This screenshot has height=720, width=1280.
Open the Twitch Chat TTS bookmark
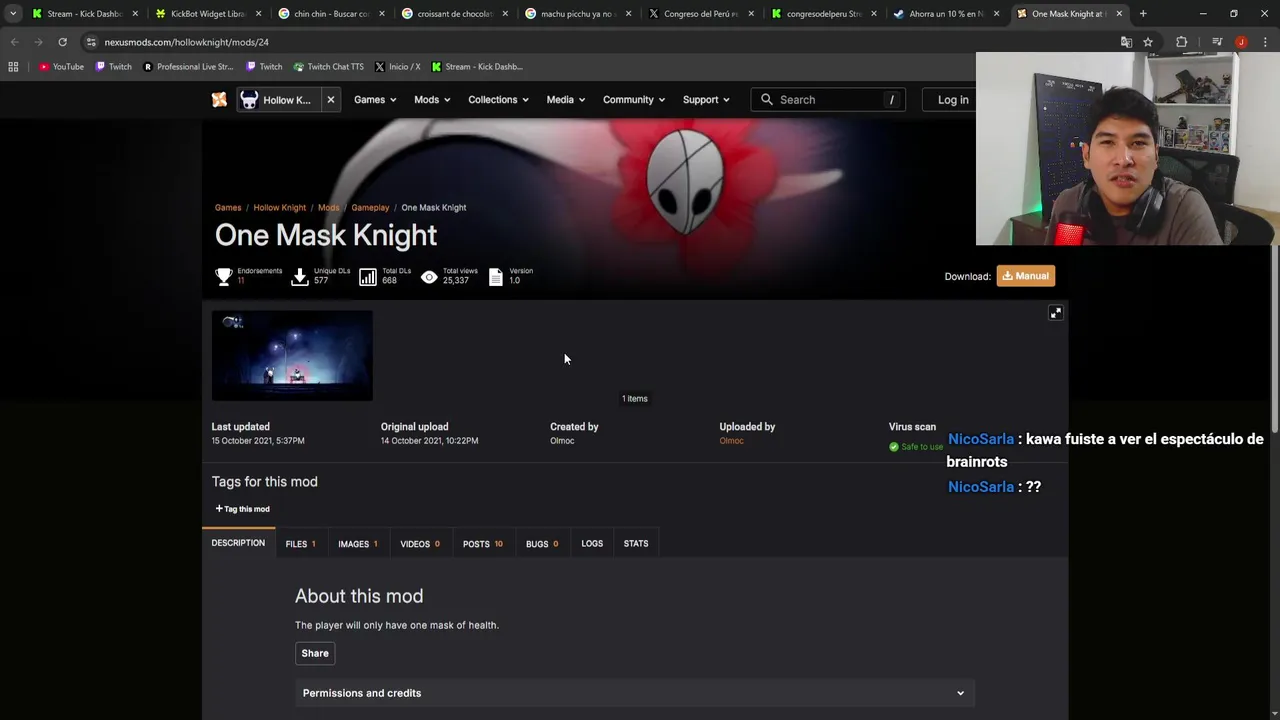(328, 67)
